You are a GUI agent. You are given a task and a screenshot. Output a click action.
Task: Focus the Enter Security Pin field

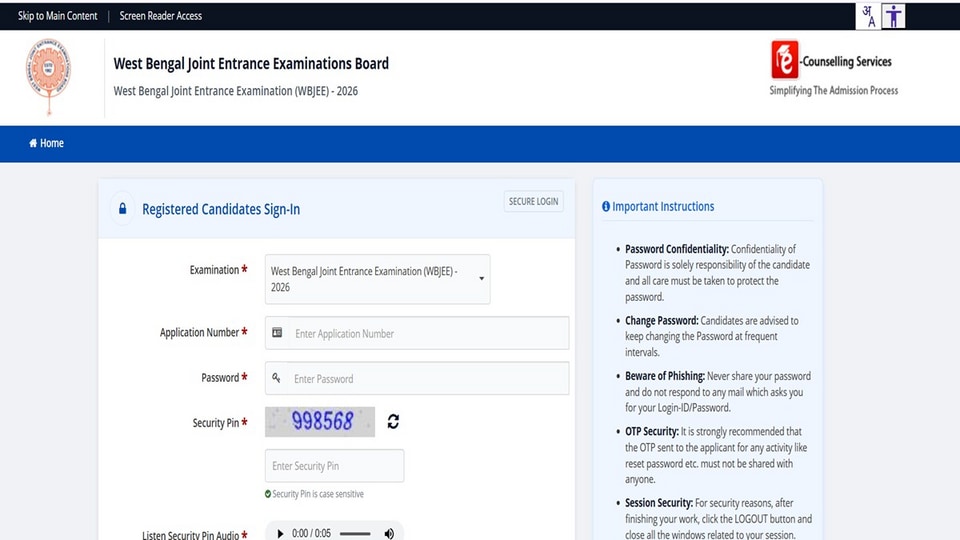[334, 466]
